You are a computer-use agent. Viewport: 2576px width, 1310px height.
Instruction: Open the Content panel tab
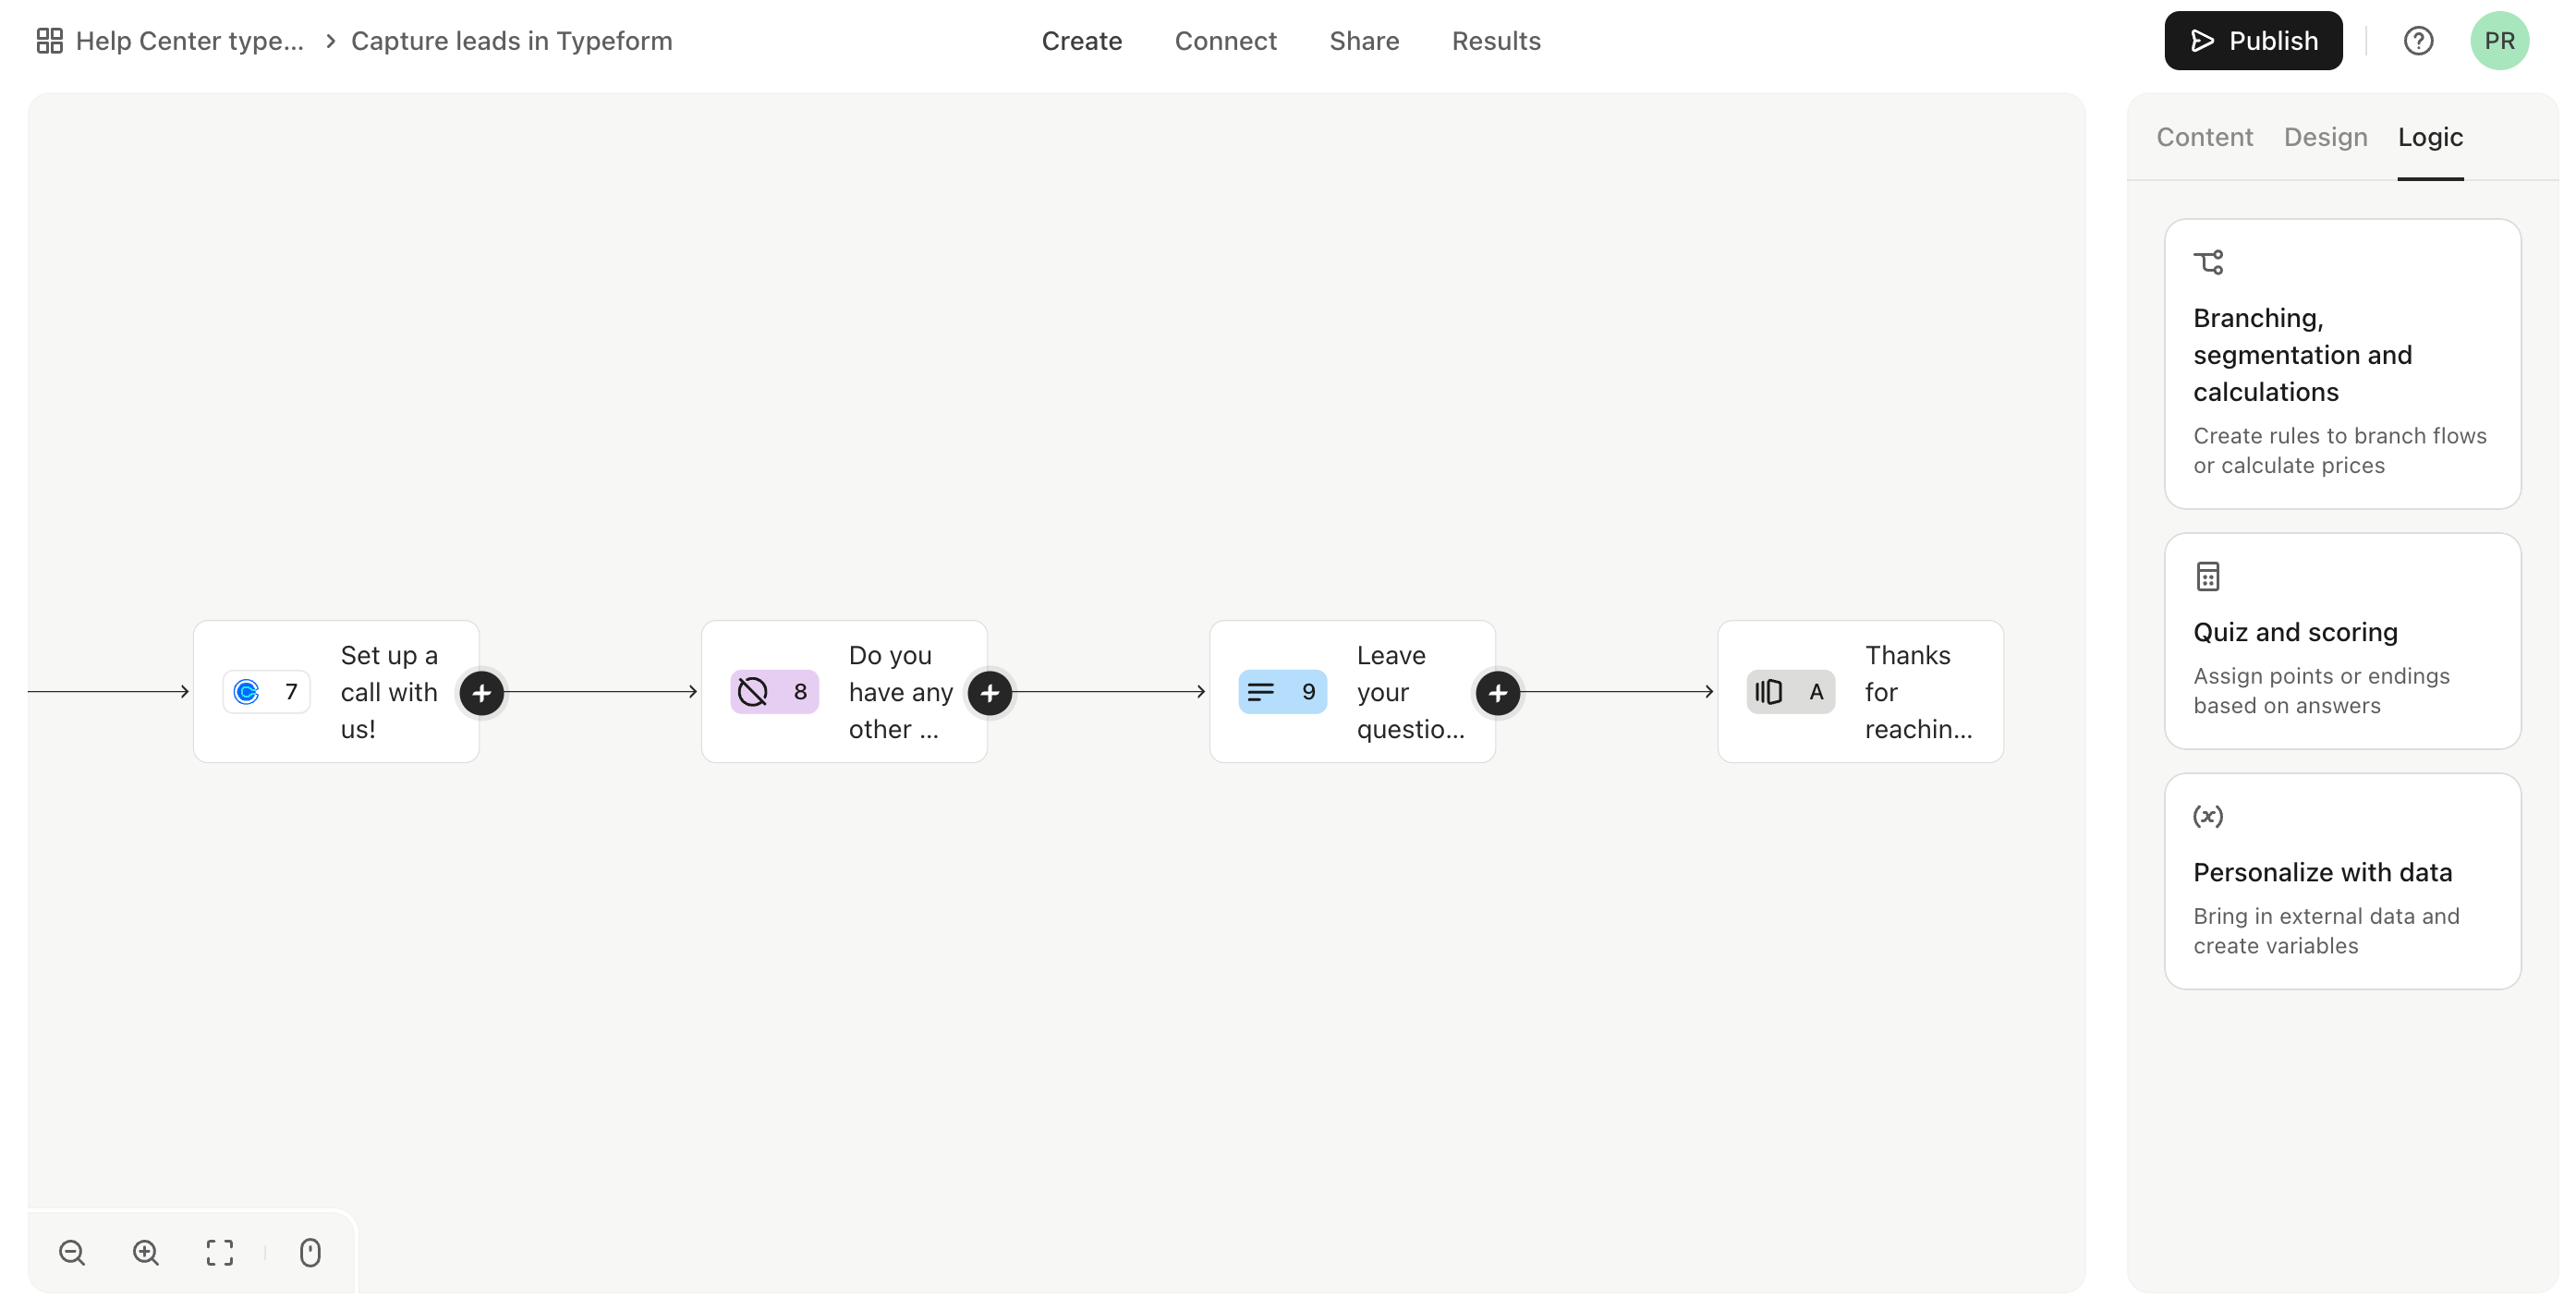coord(2204,137)
